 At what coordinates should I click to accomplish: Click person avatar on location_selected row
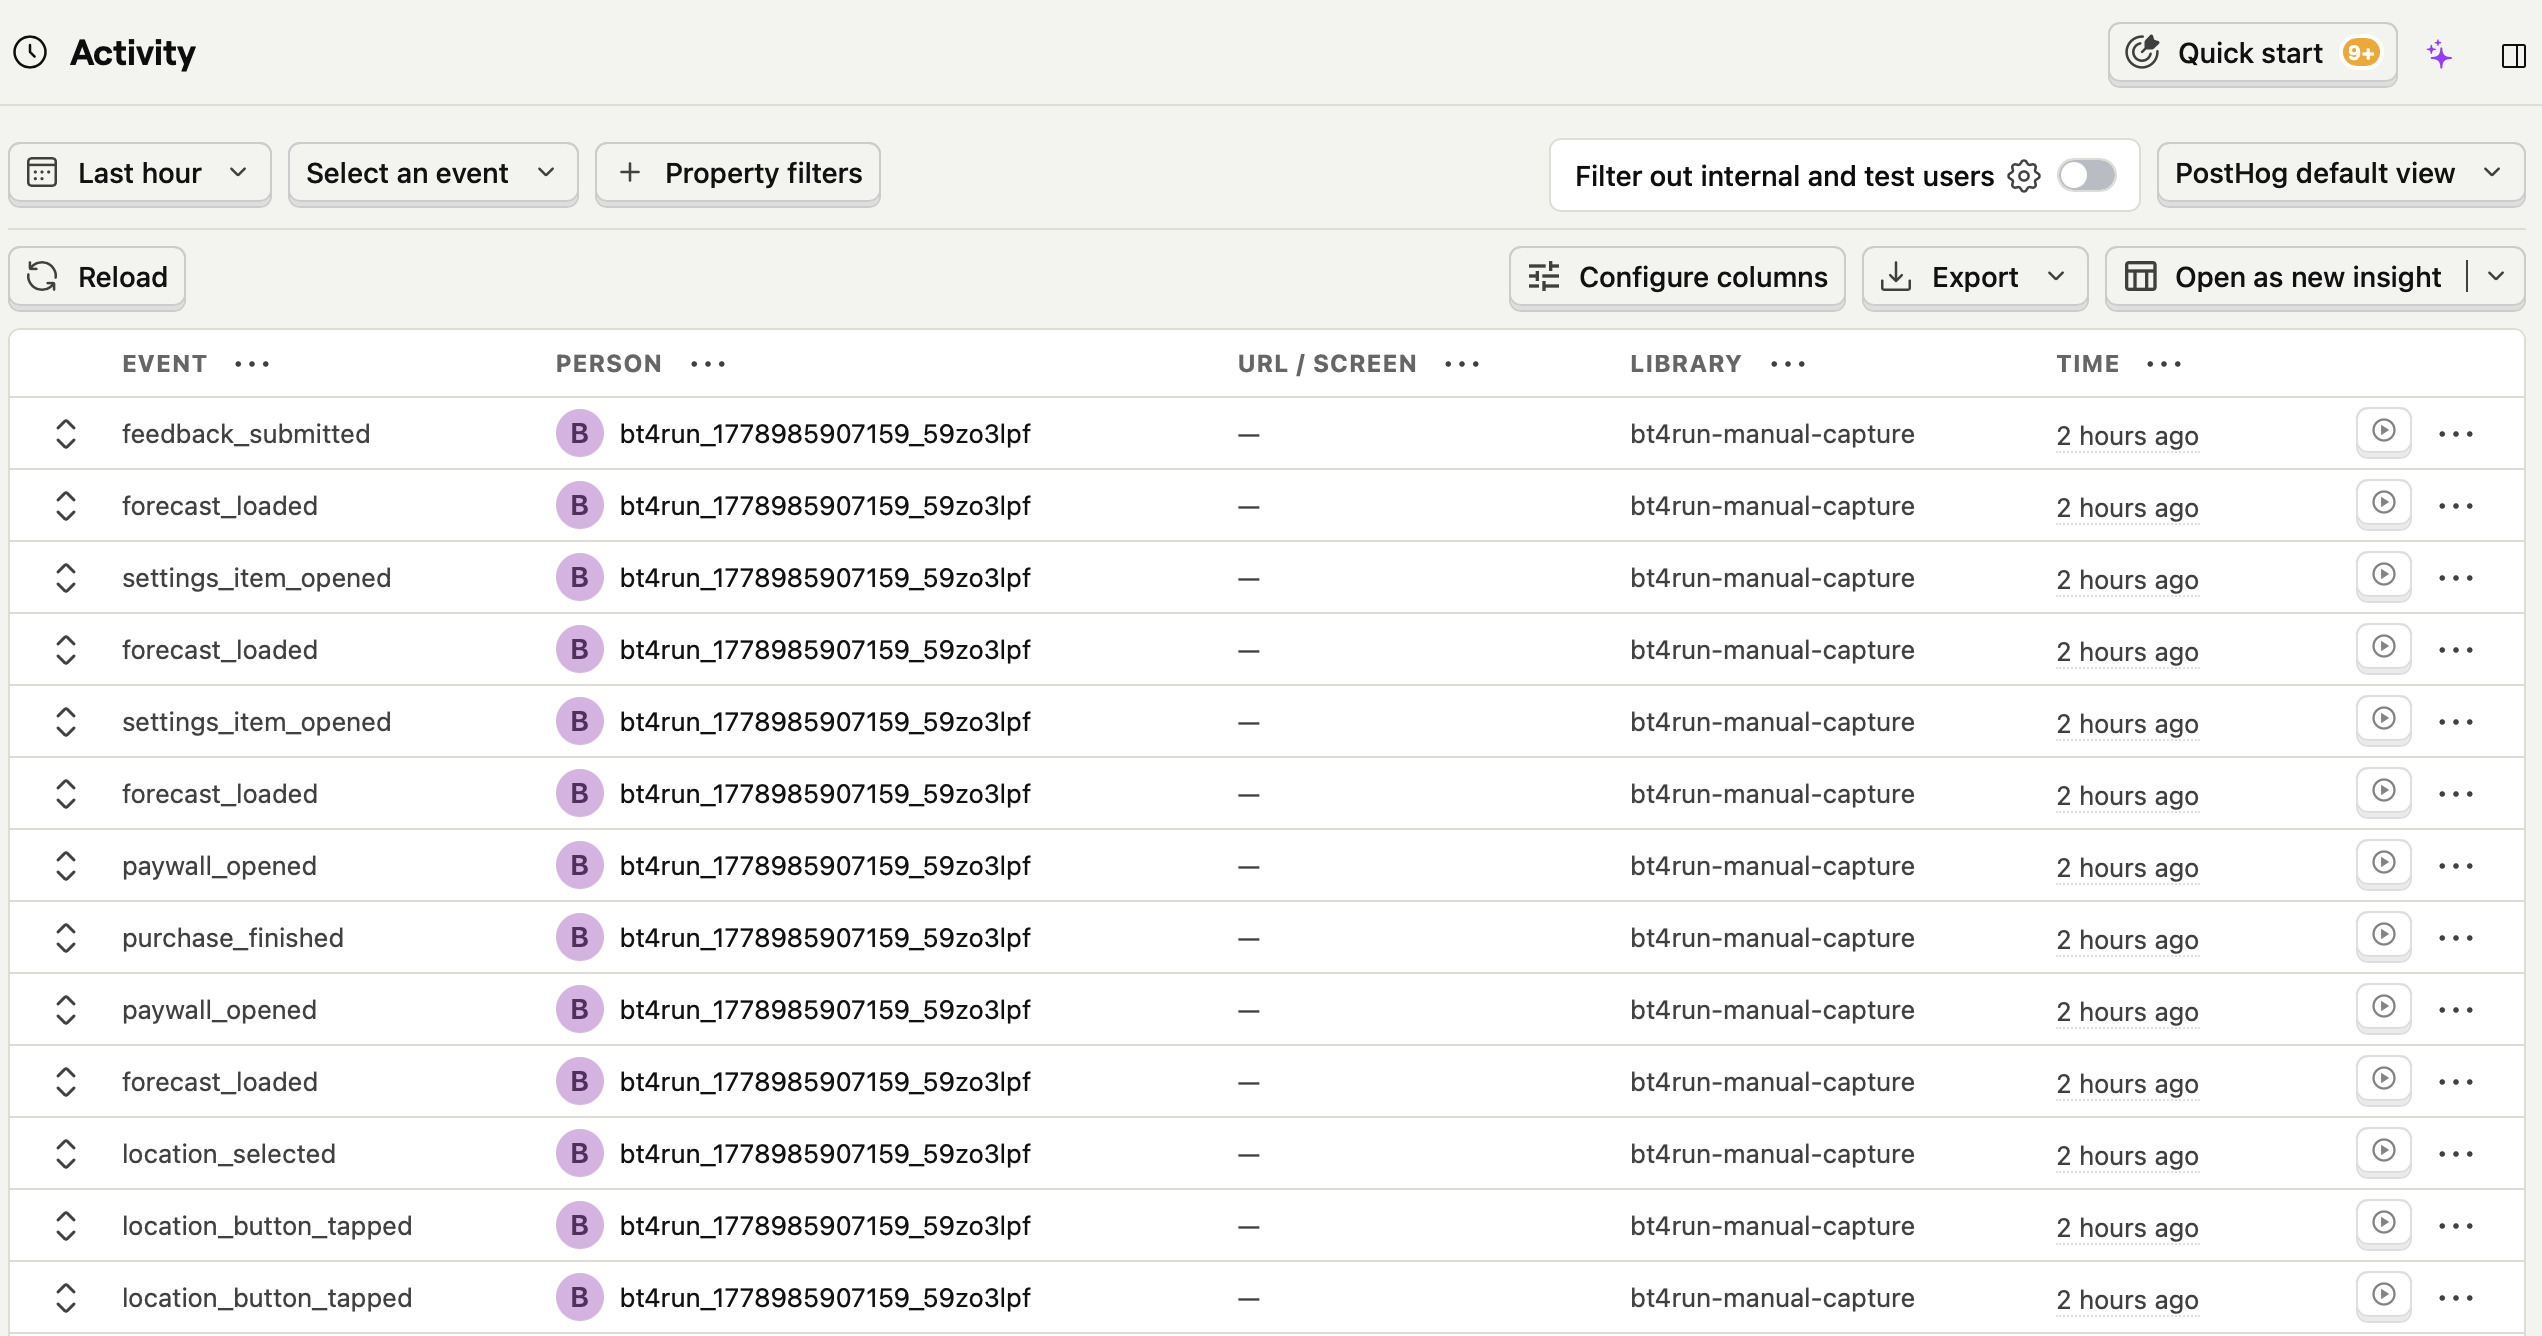[579, 1154]
